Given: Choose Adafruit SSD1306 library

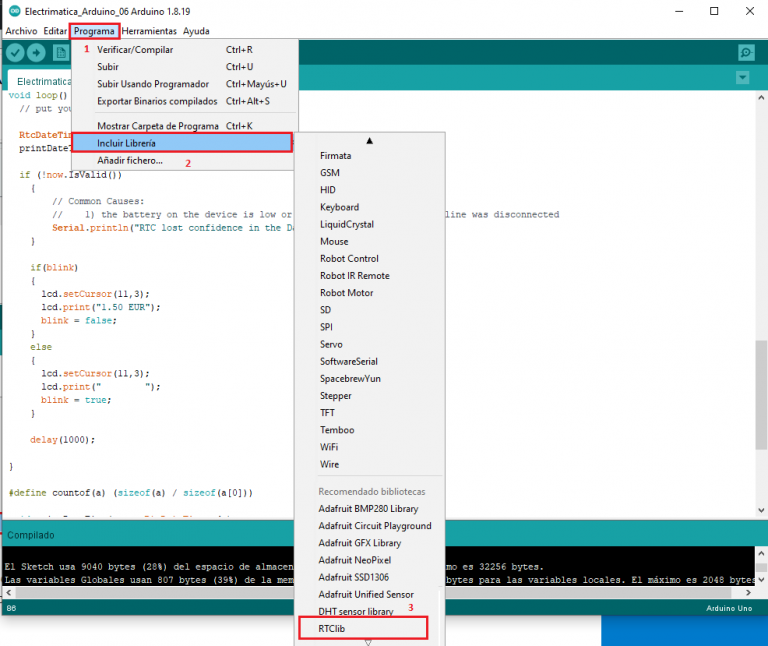Looking at the screenshot, I should [355, 577].
